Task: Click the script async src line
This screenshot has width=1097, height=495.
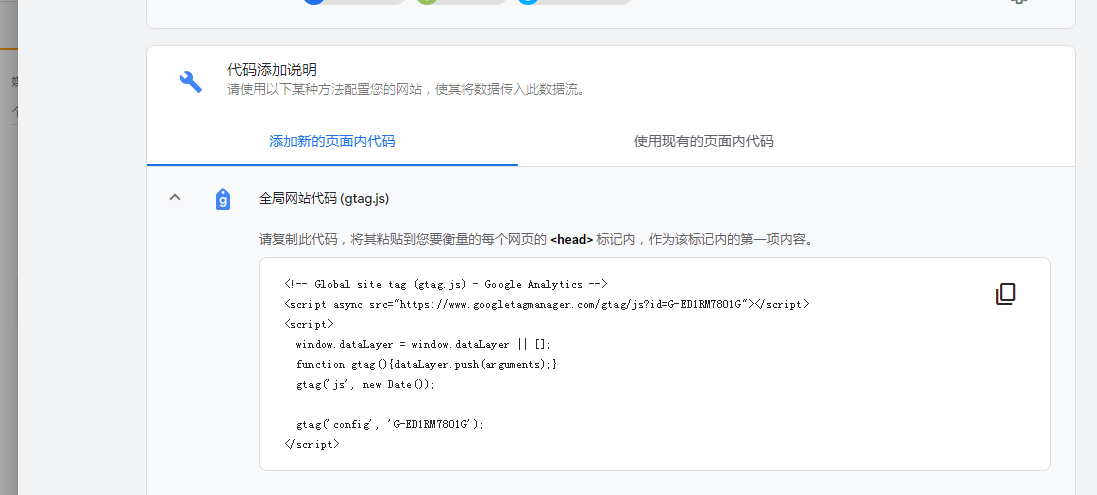Action: tap(546, 304)
